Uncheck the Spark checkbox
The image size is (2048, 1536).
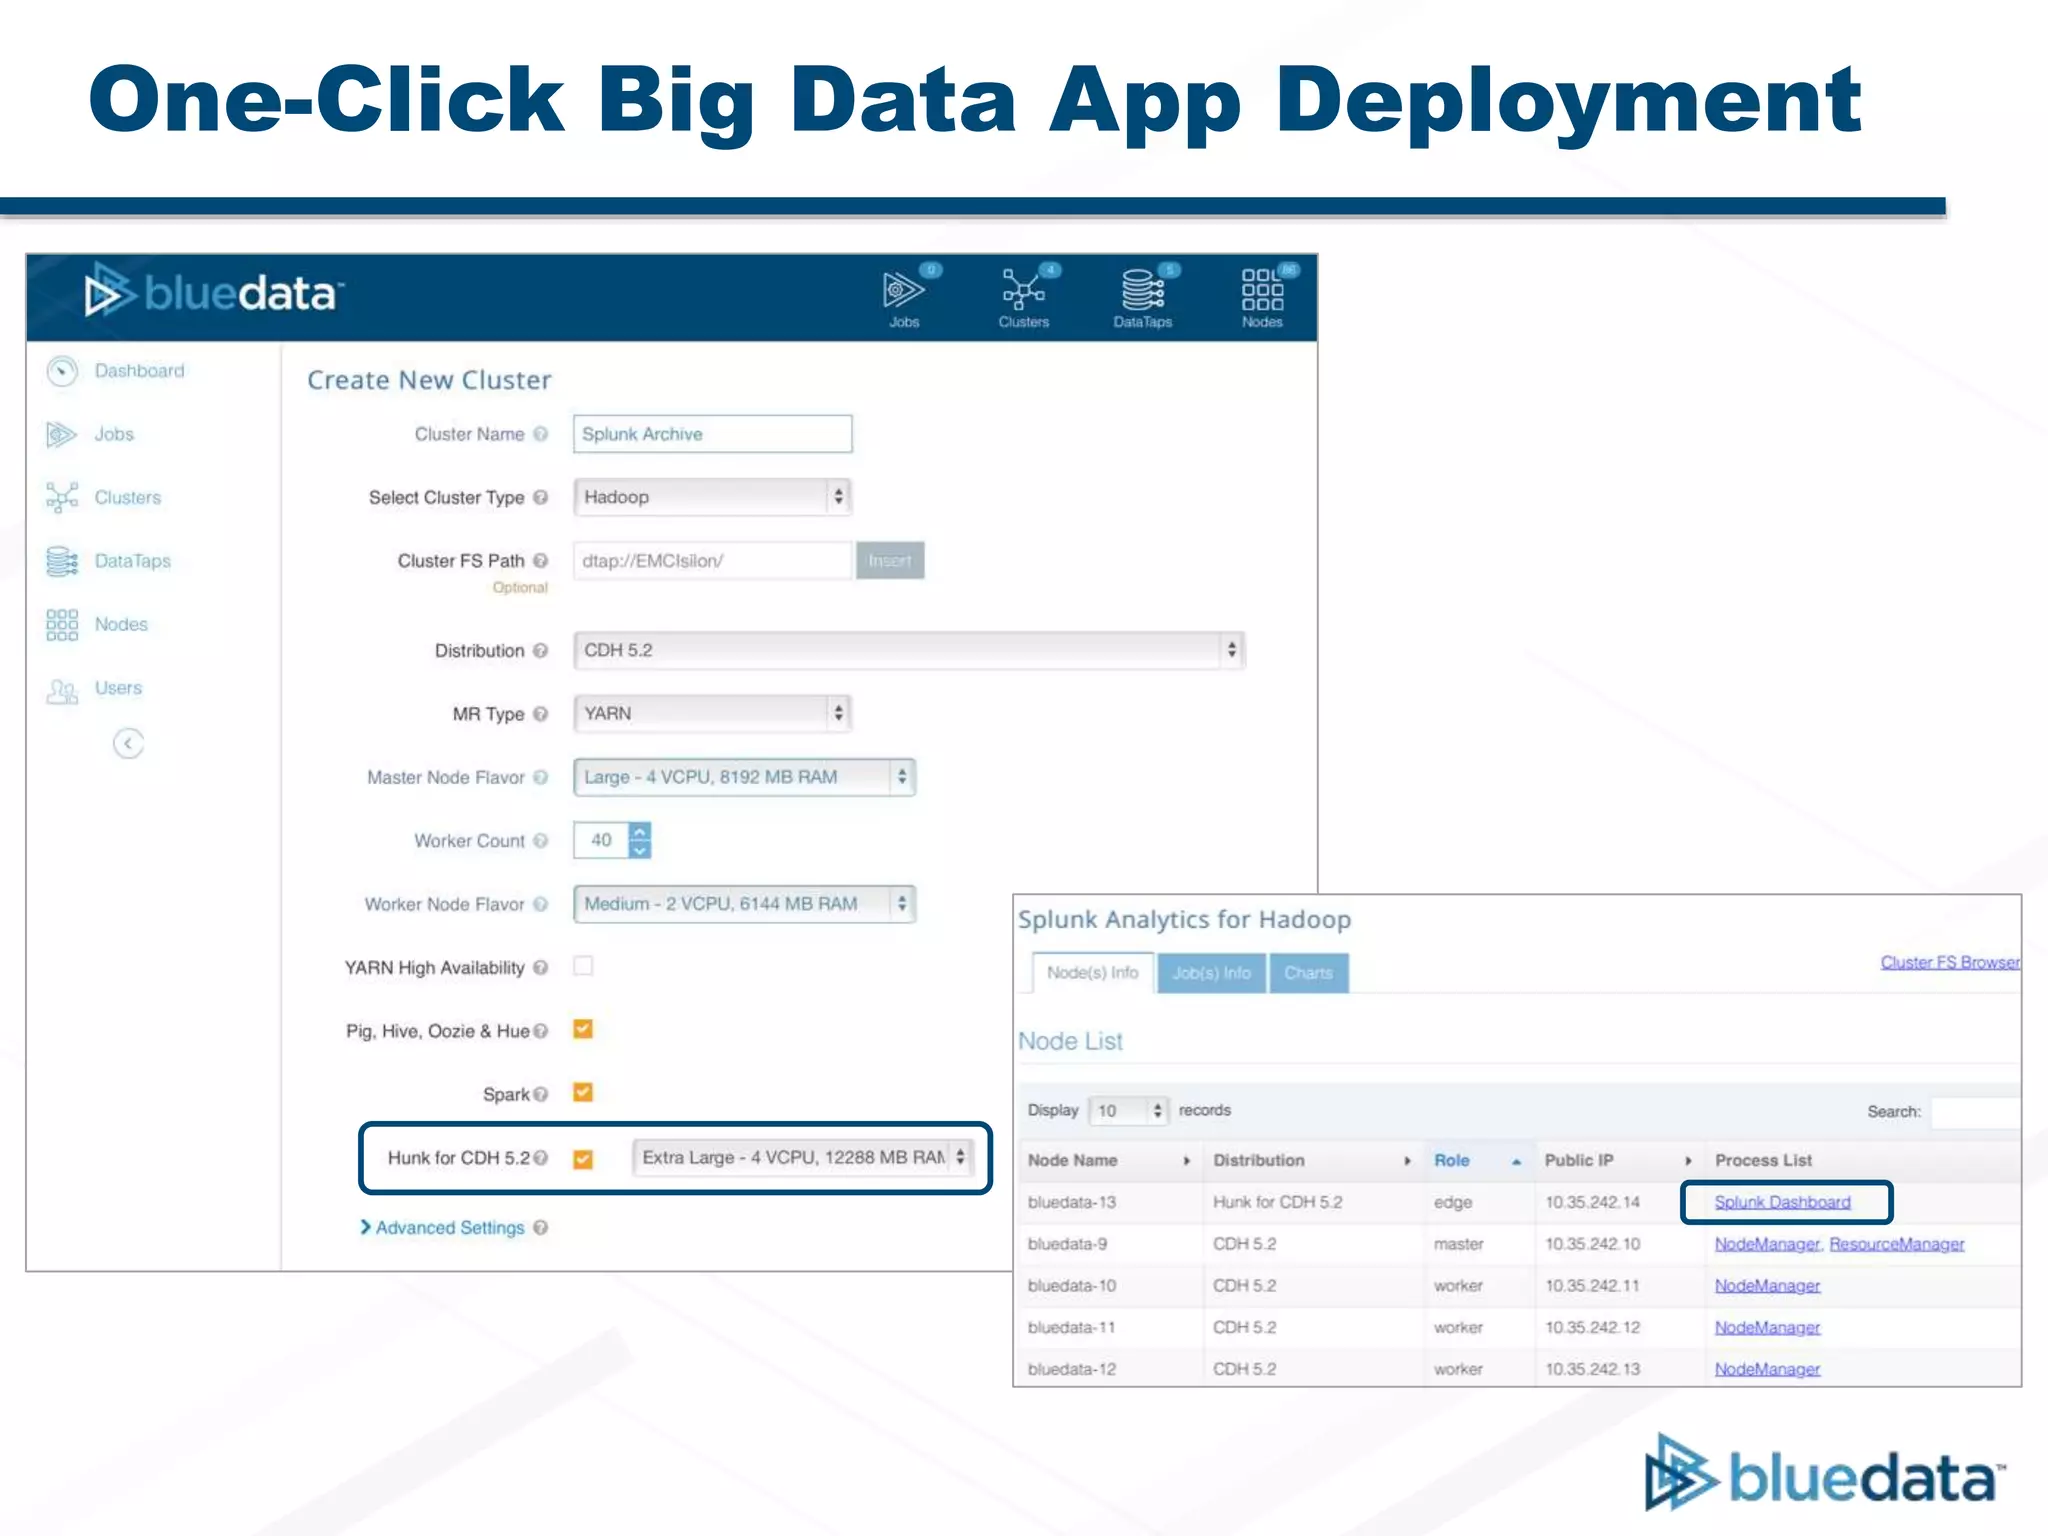[x=583, y=1092]
